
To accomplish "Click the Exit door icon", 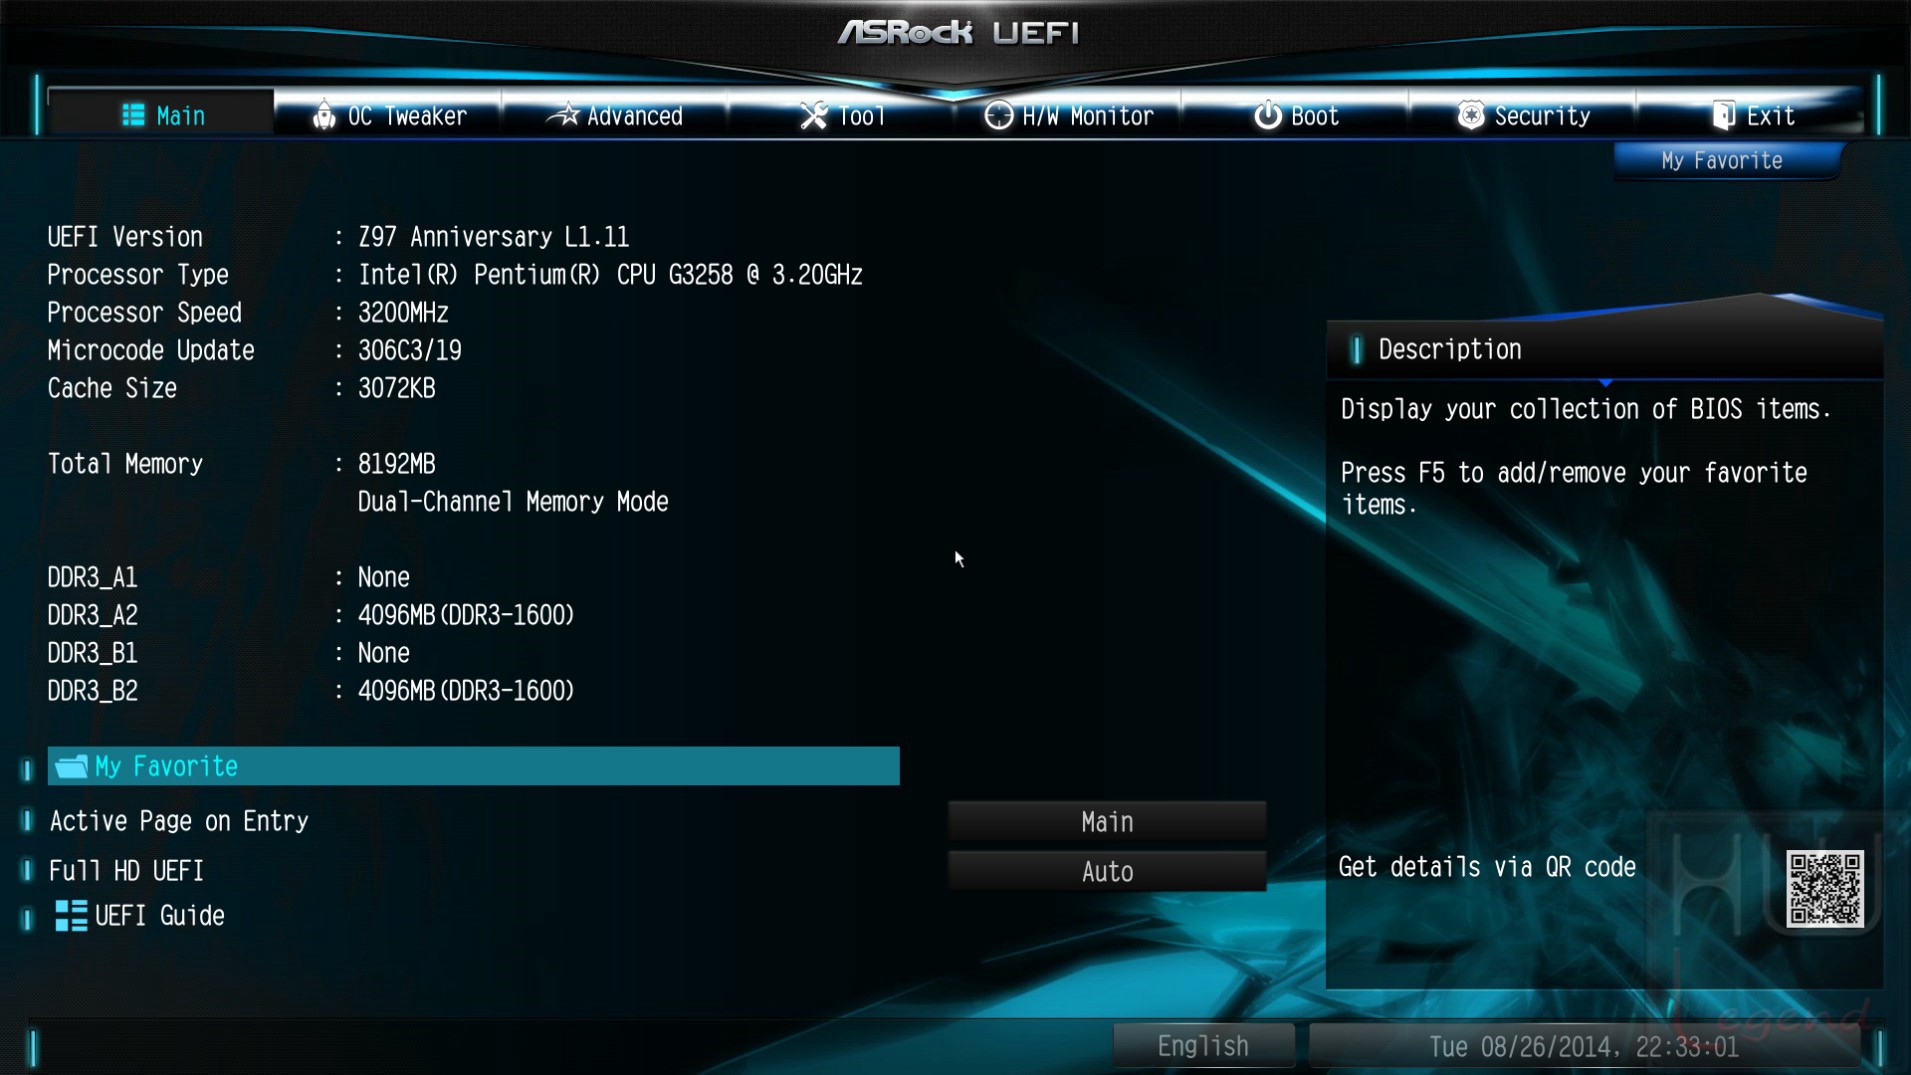I will 1723,116.
